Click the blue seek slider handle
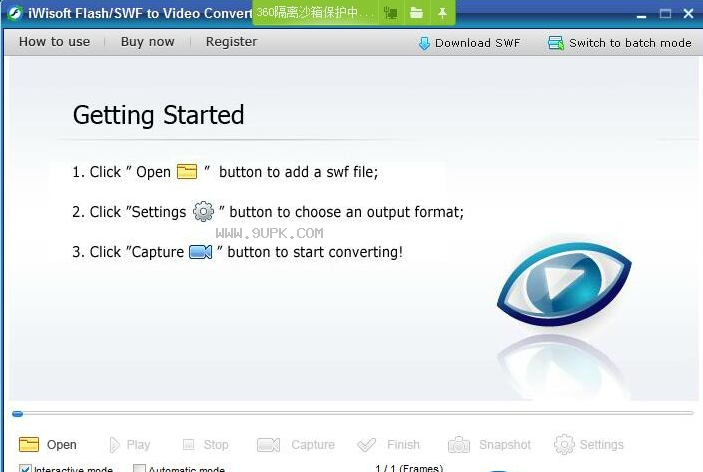 tap(17, 414)
